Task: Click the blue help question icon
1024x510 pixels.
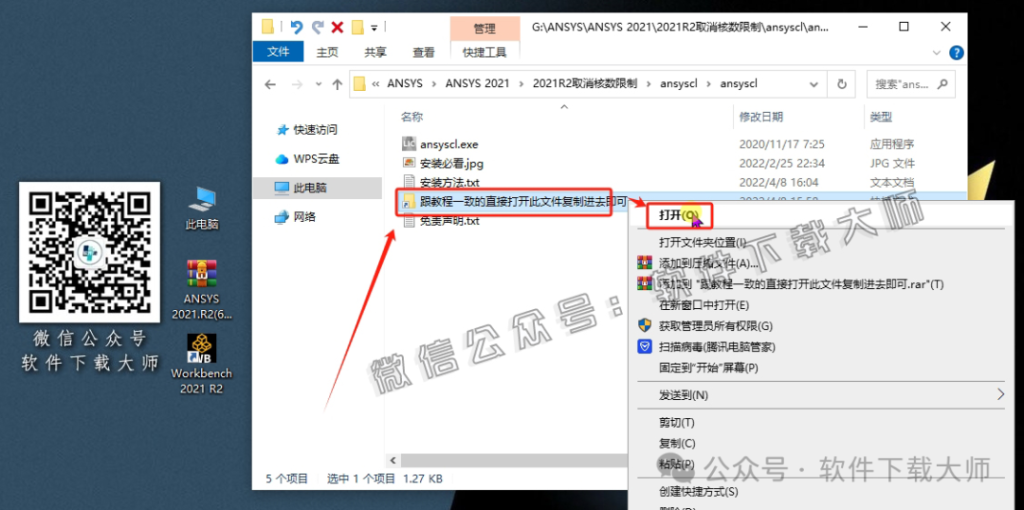Action: (x=955, y=53)
